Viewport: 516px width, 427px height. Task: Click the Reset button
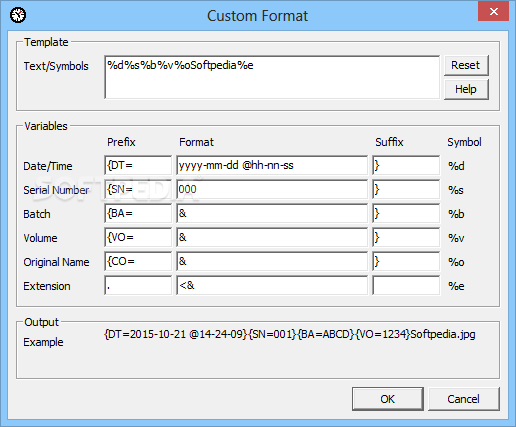(x=466, y=65)
